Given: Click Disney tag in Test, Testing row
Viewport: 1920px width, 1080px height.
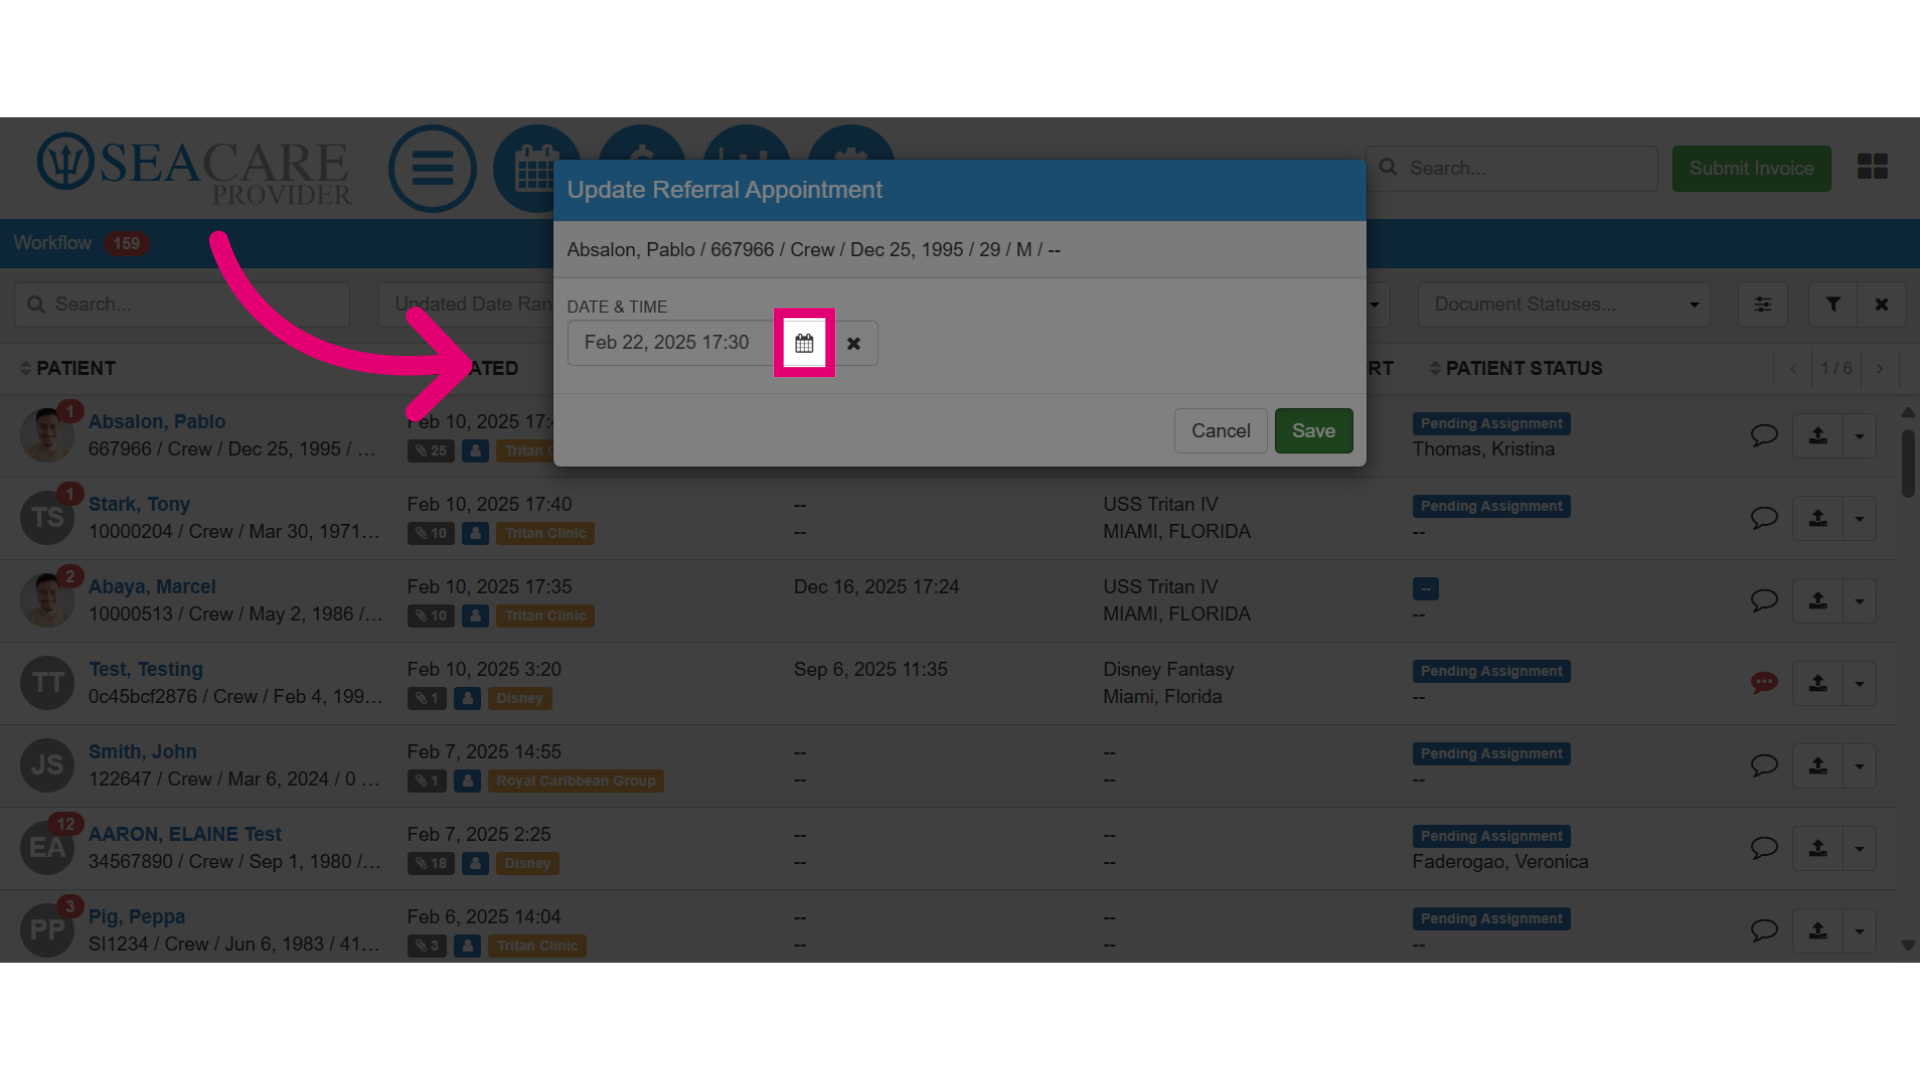Looking at the screenshot, I should tap(519, 698).
